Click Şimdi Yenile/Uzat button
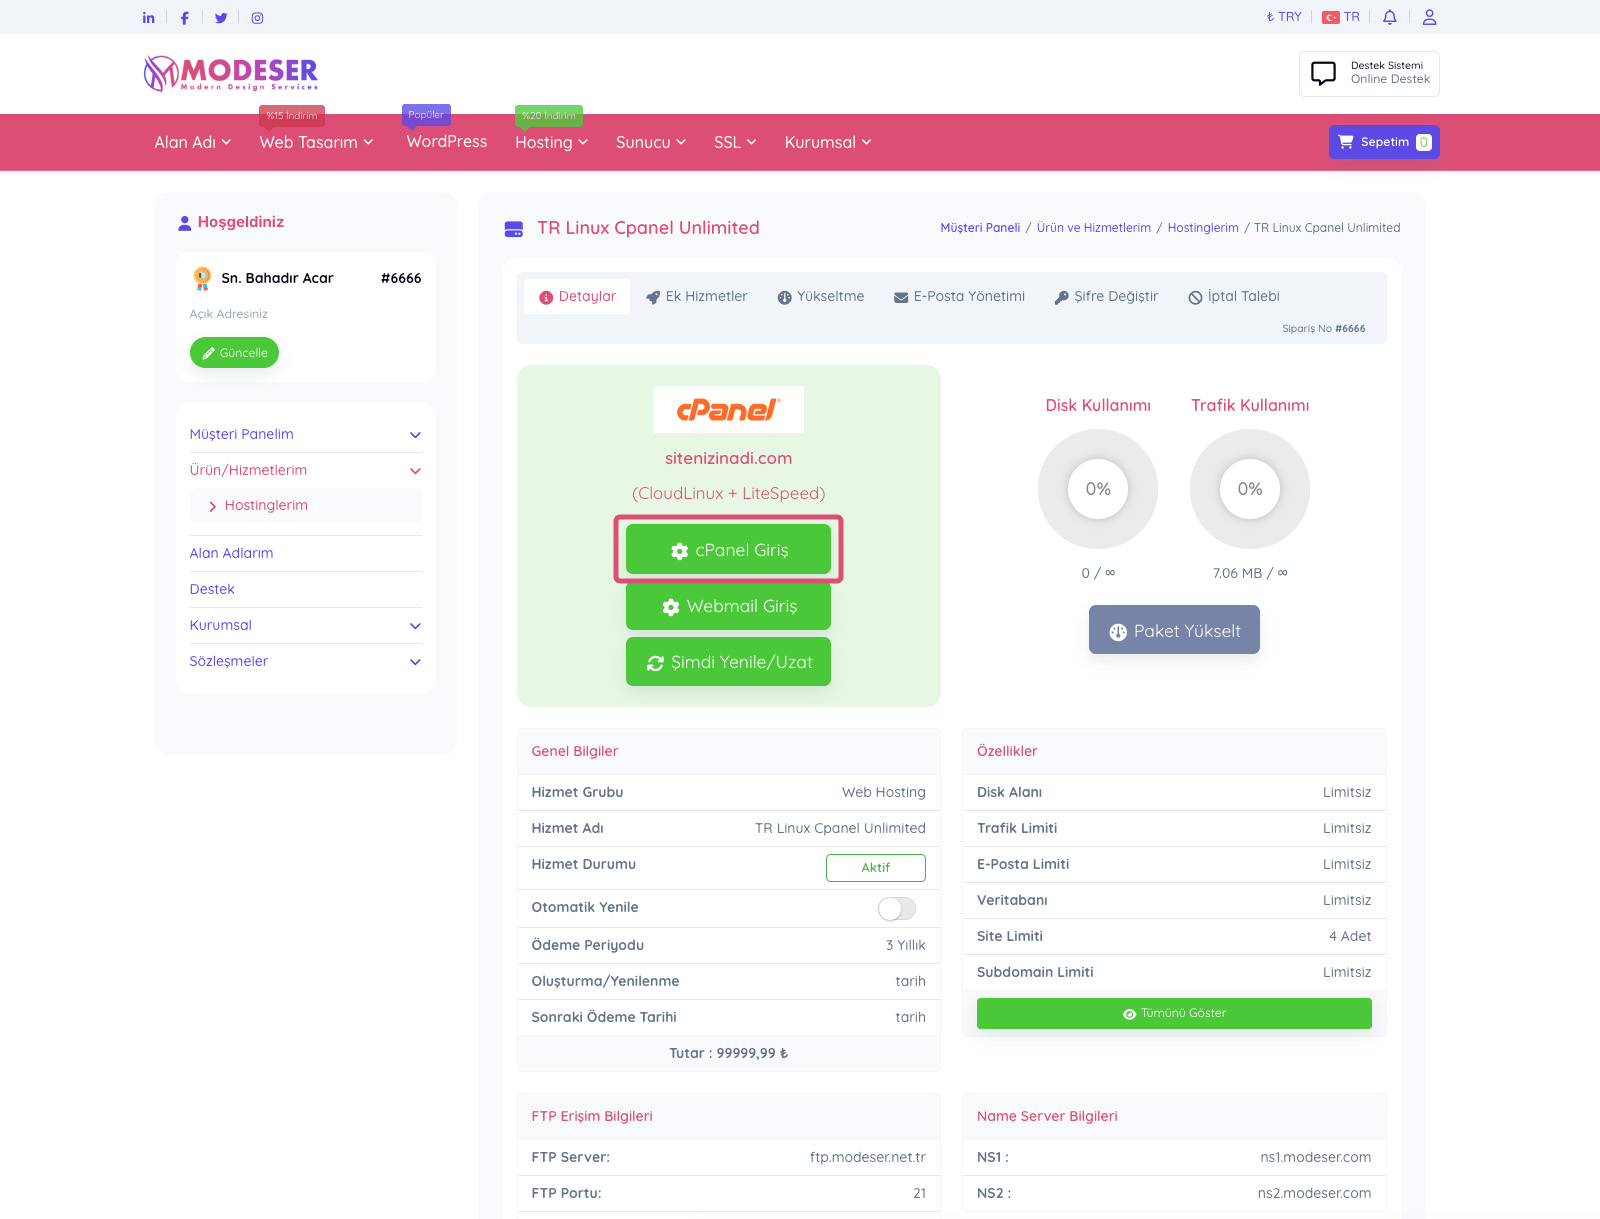 tap(728, 662)
